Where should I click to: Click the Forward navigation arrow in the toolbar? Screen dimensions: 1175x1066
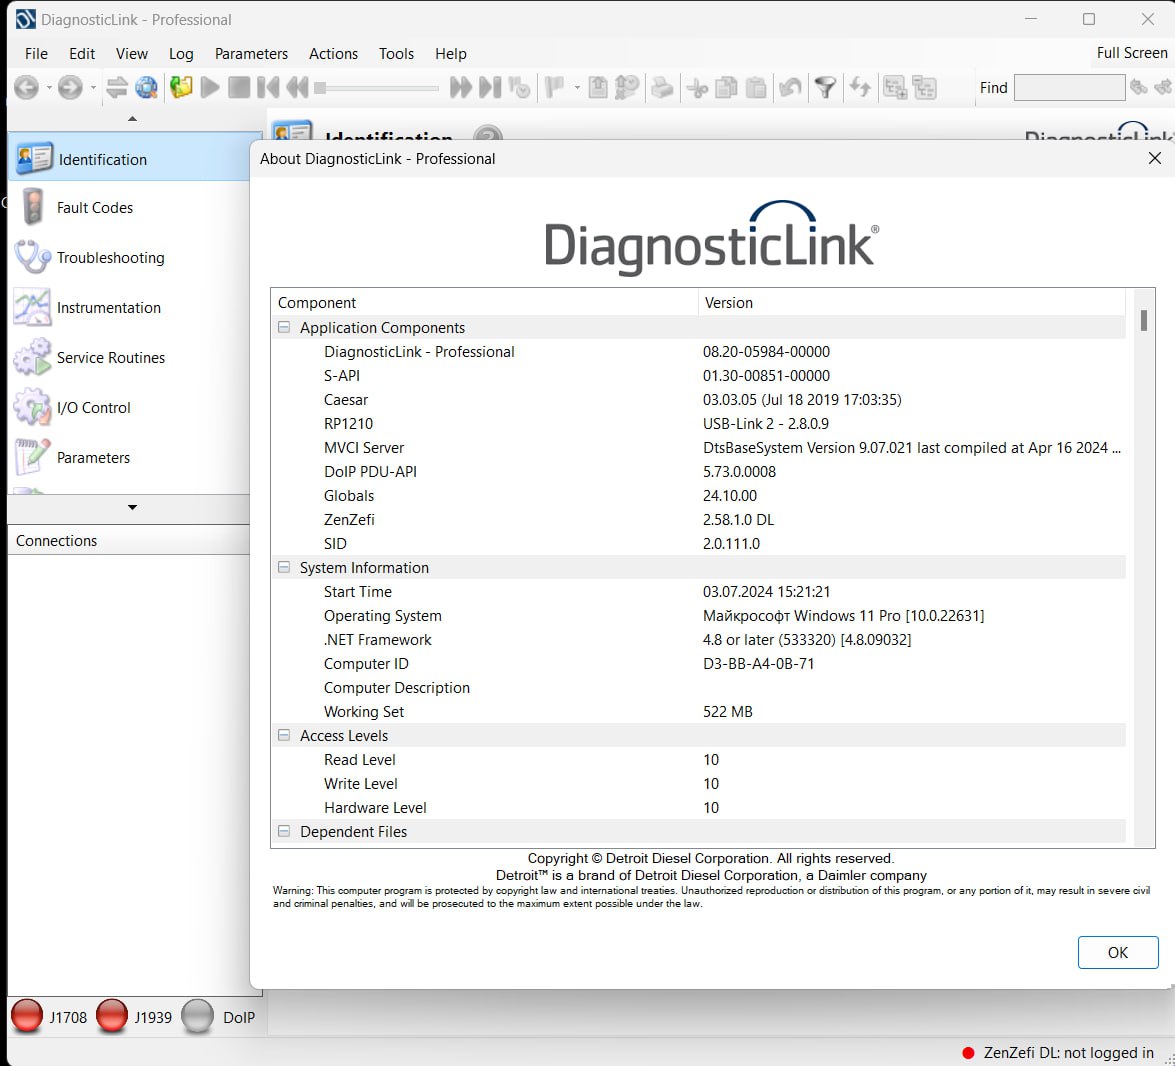[x=70, y=88]
